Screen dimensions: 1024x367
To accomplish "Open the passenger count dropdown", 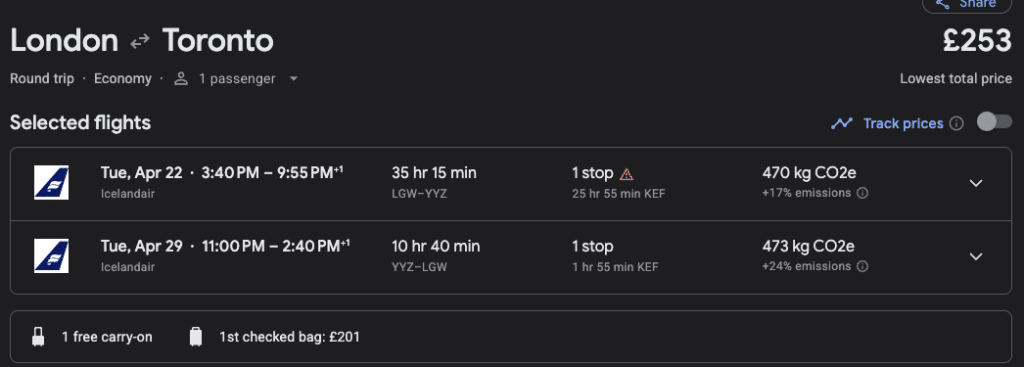I will (x=293, y=79).
